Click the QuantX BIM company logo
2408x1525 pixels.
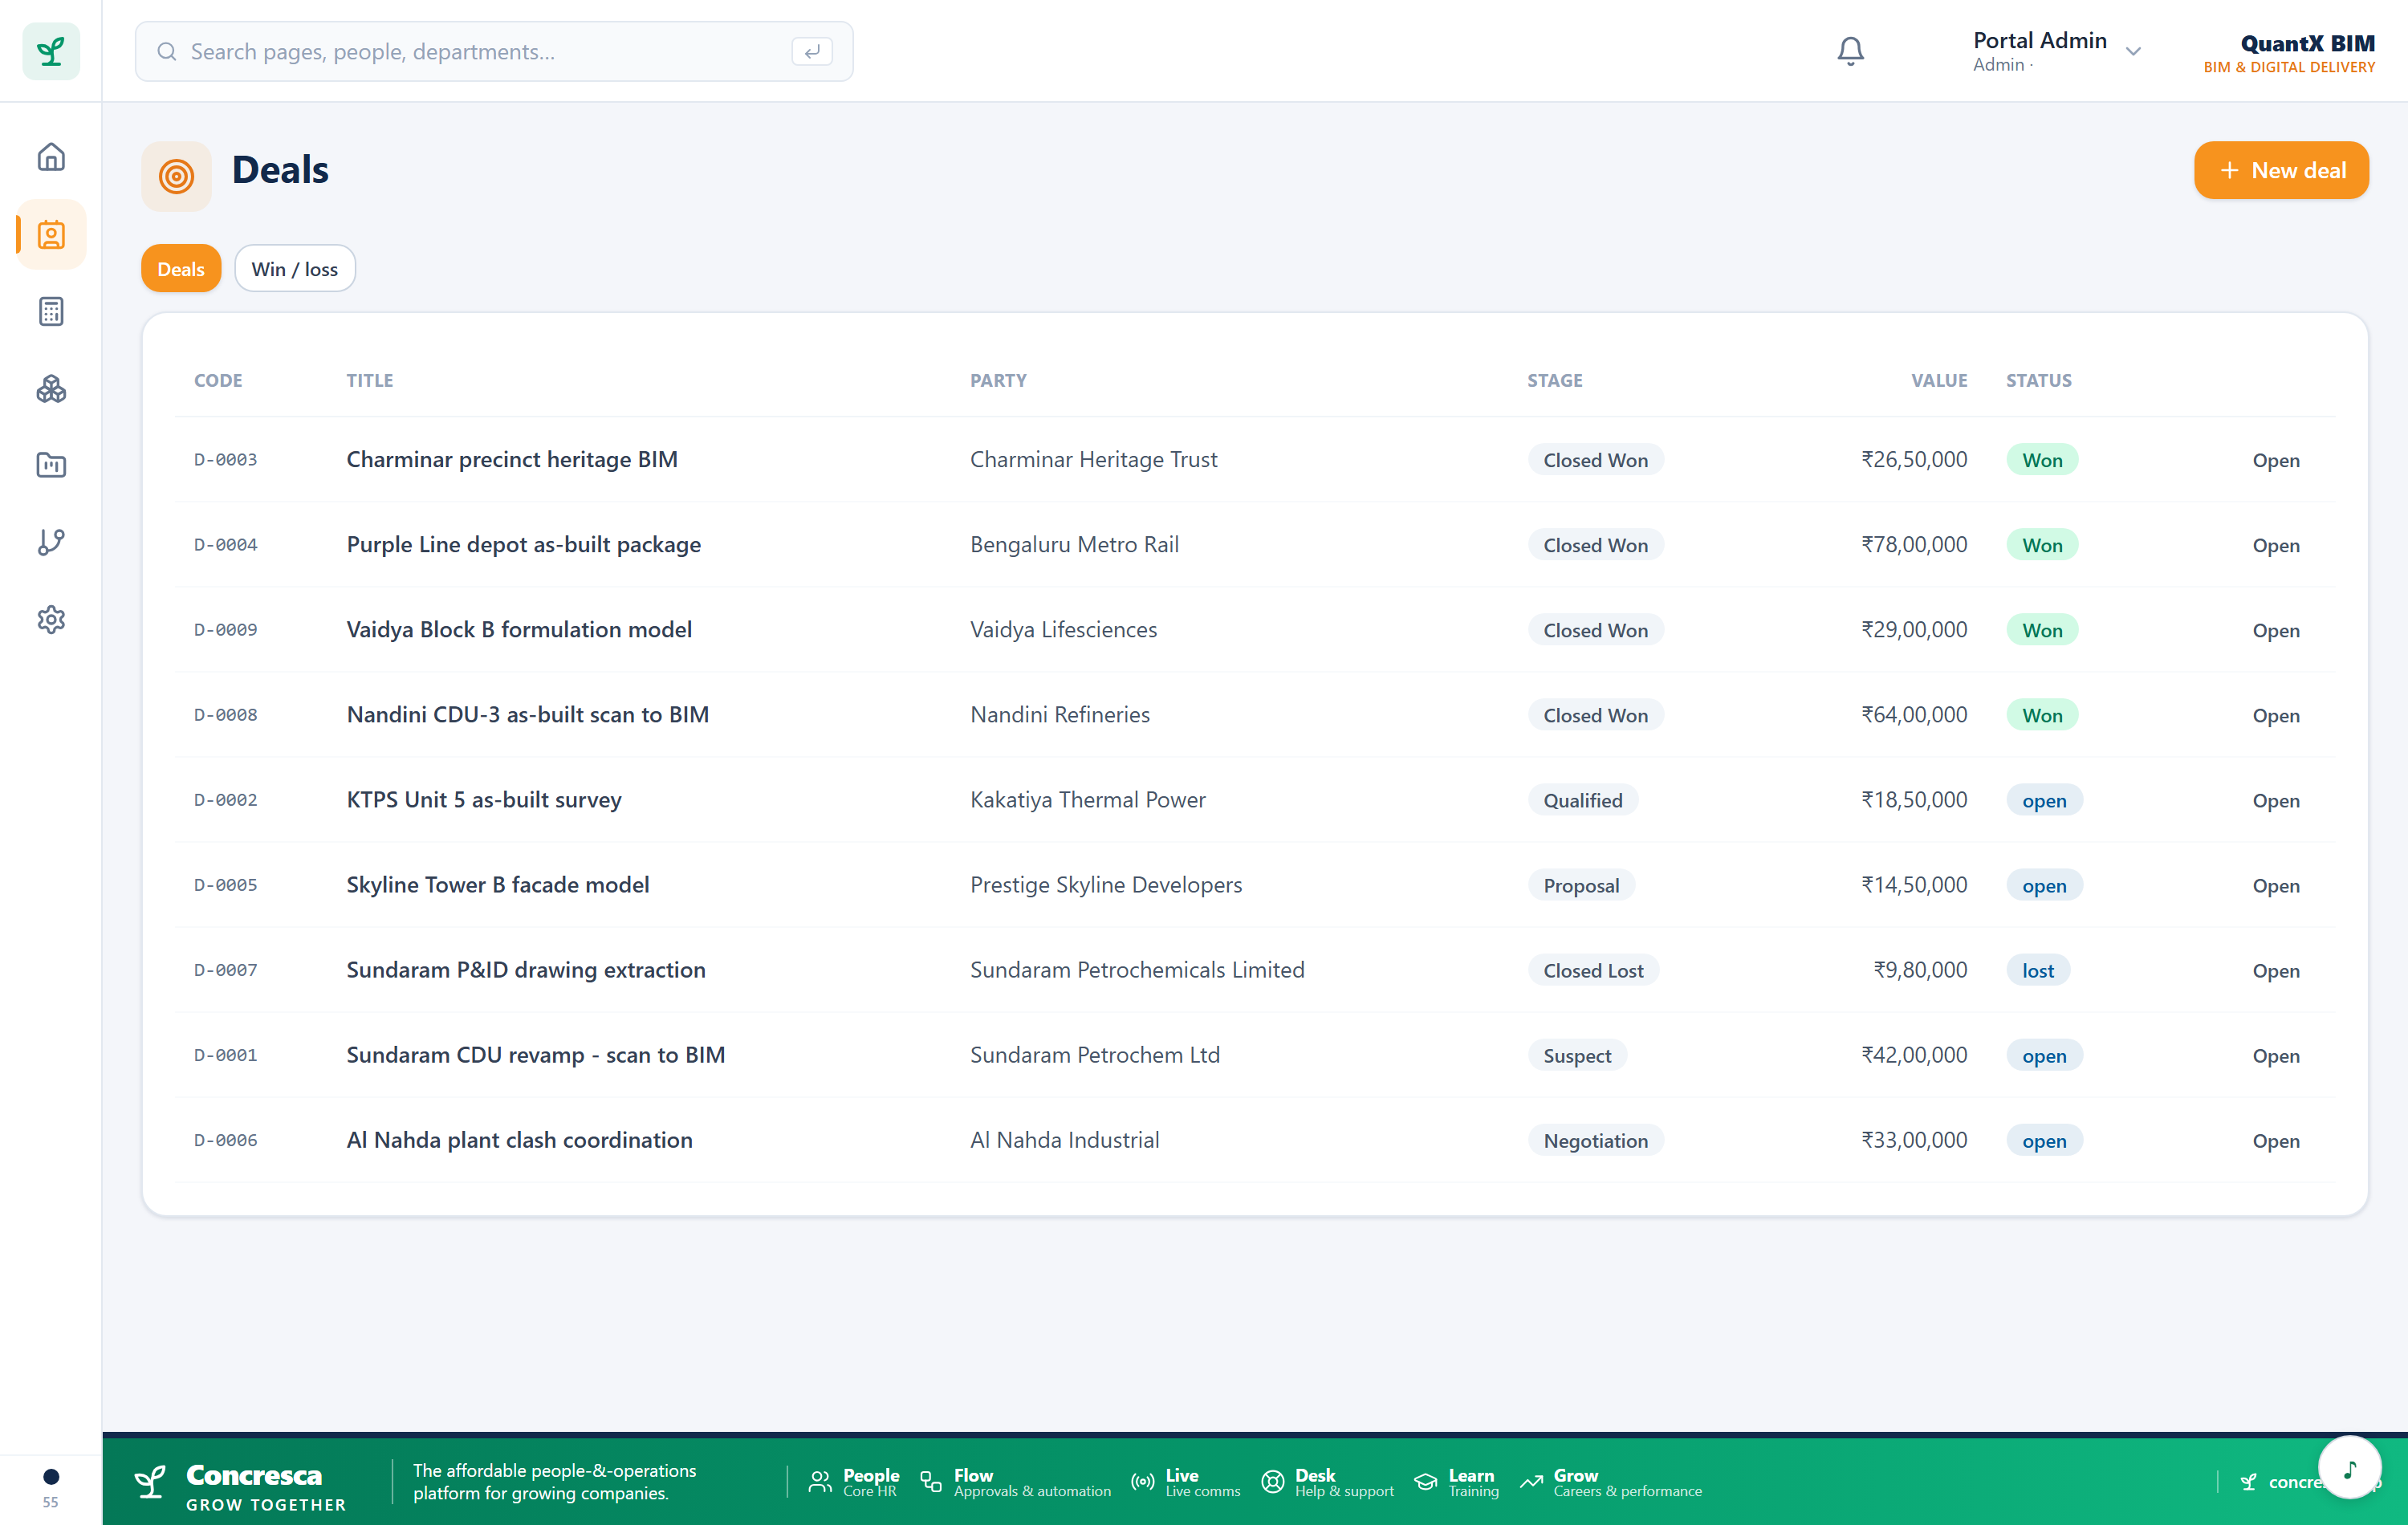coord(2289,52)
